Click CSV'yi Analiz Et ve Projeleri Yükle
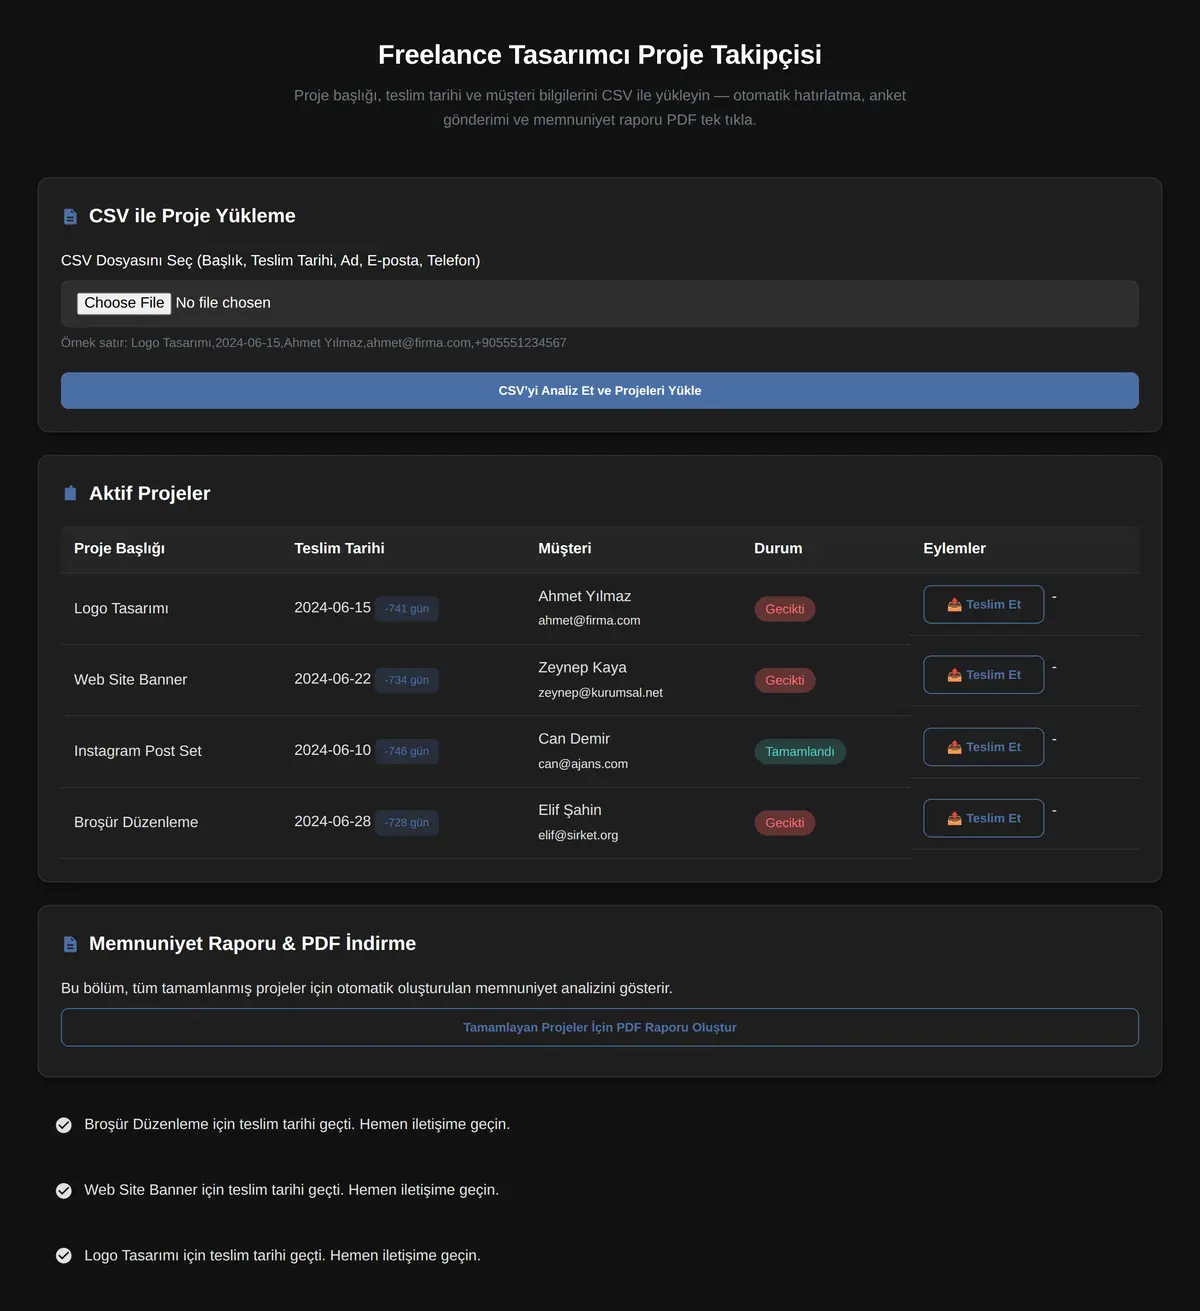This screenshot has height=1311, width=1200. pyautogui.click(x=600, y=391)
